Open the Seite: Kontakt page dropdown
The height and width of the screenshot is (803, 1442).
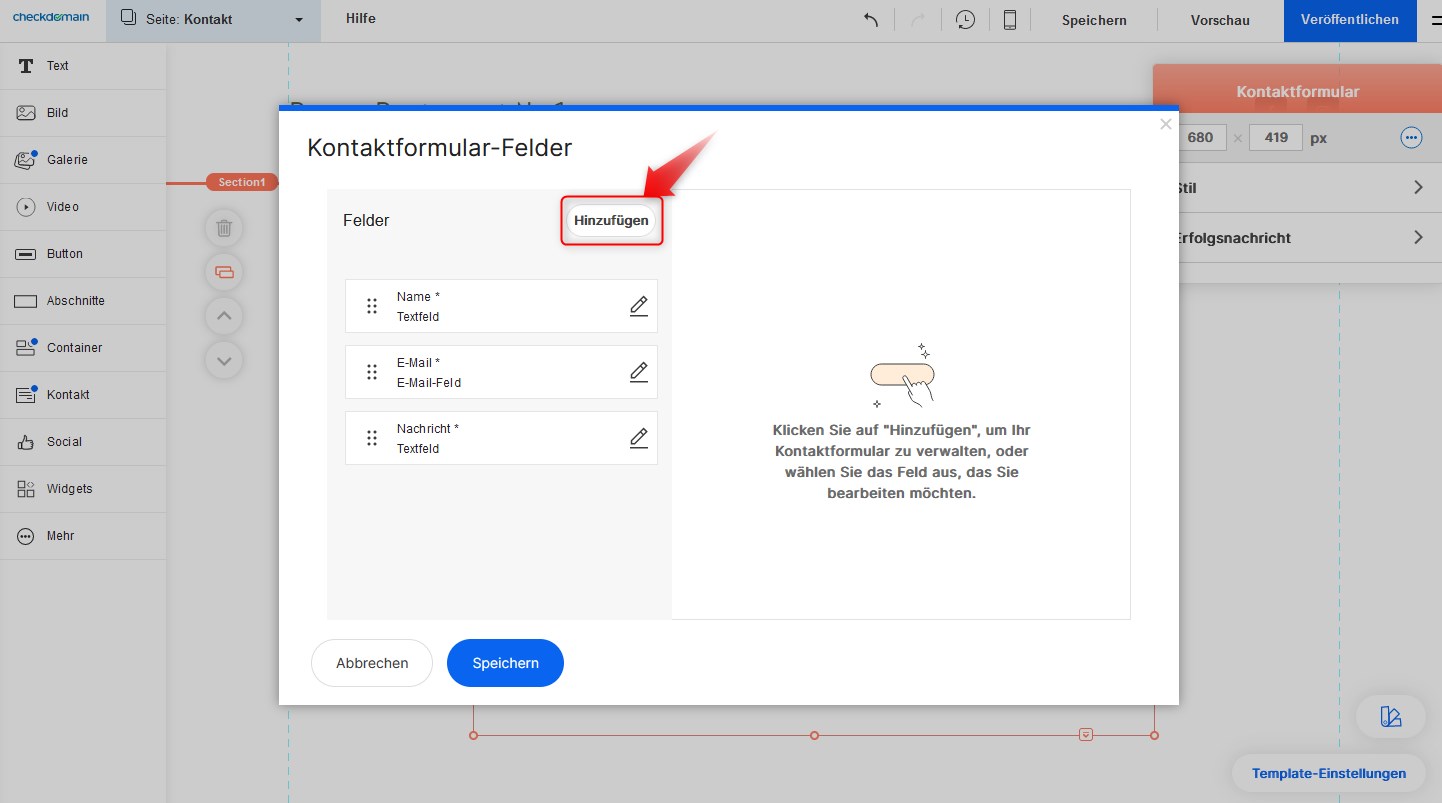pos(212,19)
